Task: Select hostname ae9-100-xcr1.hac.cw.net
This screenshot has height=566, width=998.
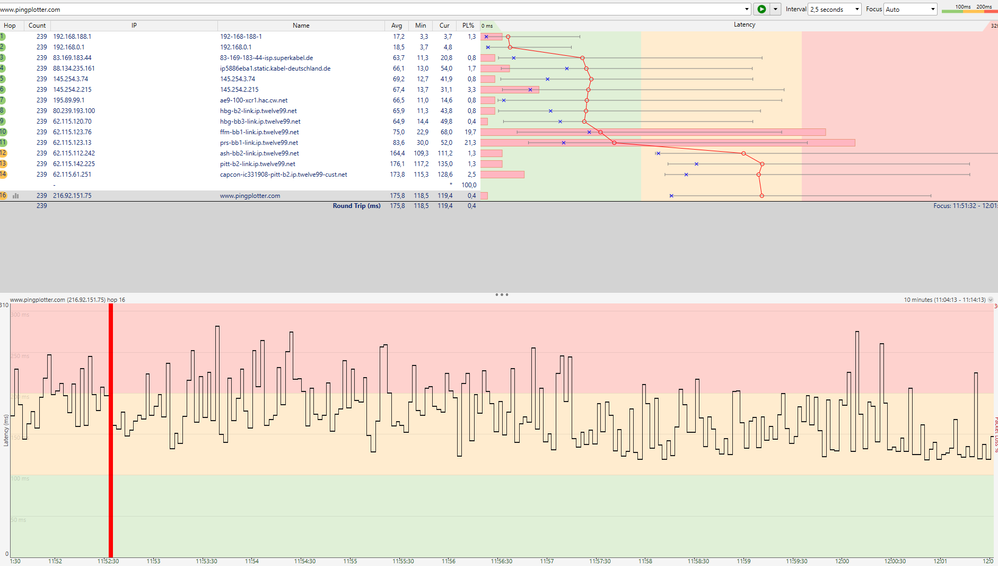Action: 253,100
